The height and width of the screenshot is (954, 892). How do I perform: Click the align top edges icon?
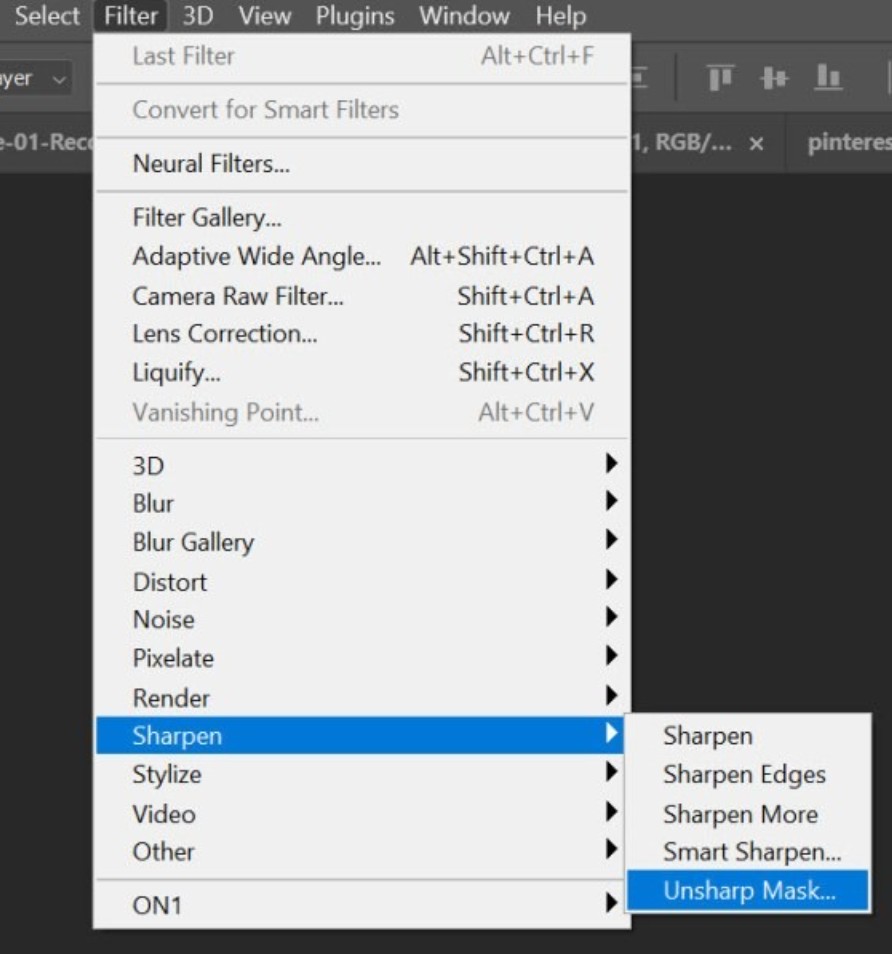720,77
